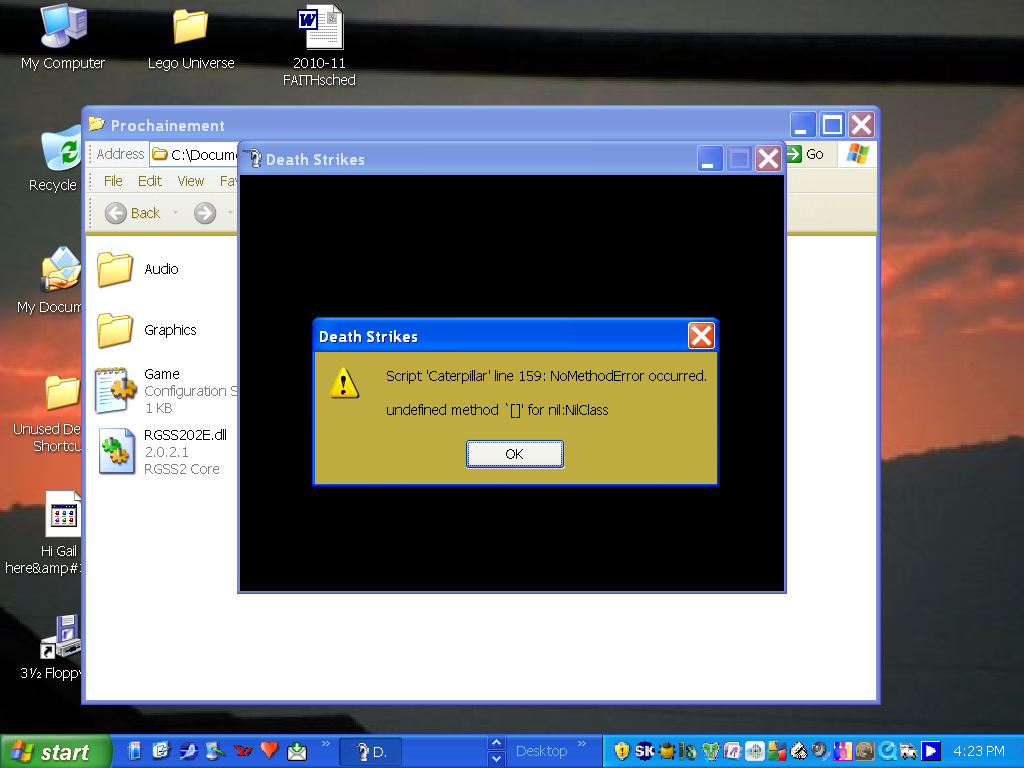Click the yellow security shield tray icon

pos(621,752)
